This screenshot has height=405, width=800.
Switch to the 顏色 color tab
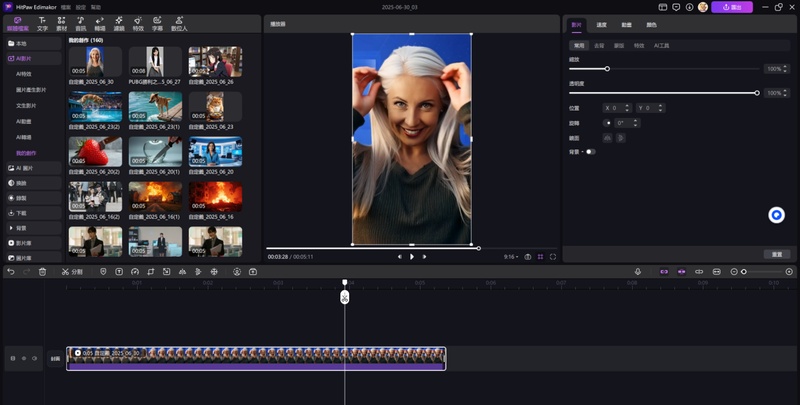click(652, 25)
